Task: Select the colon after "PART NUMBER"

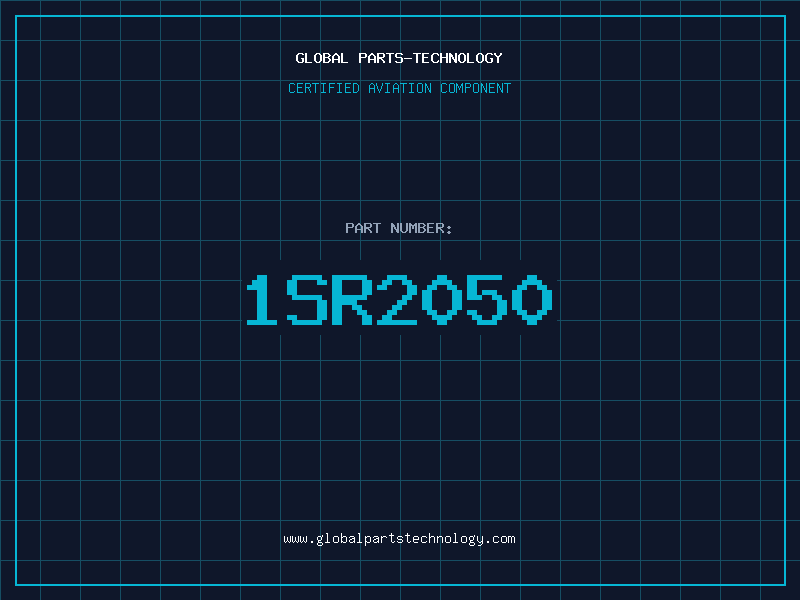Action: 449,230
